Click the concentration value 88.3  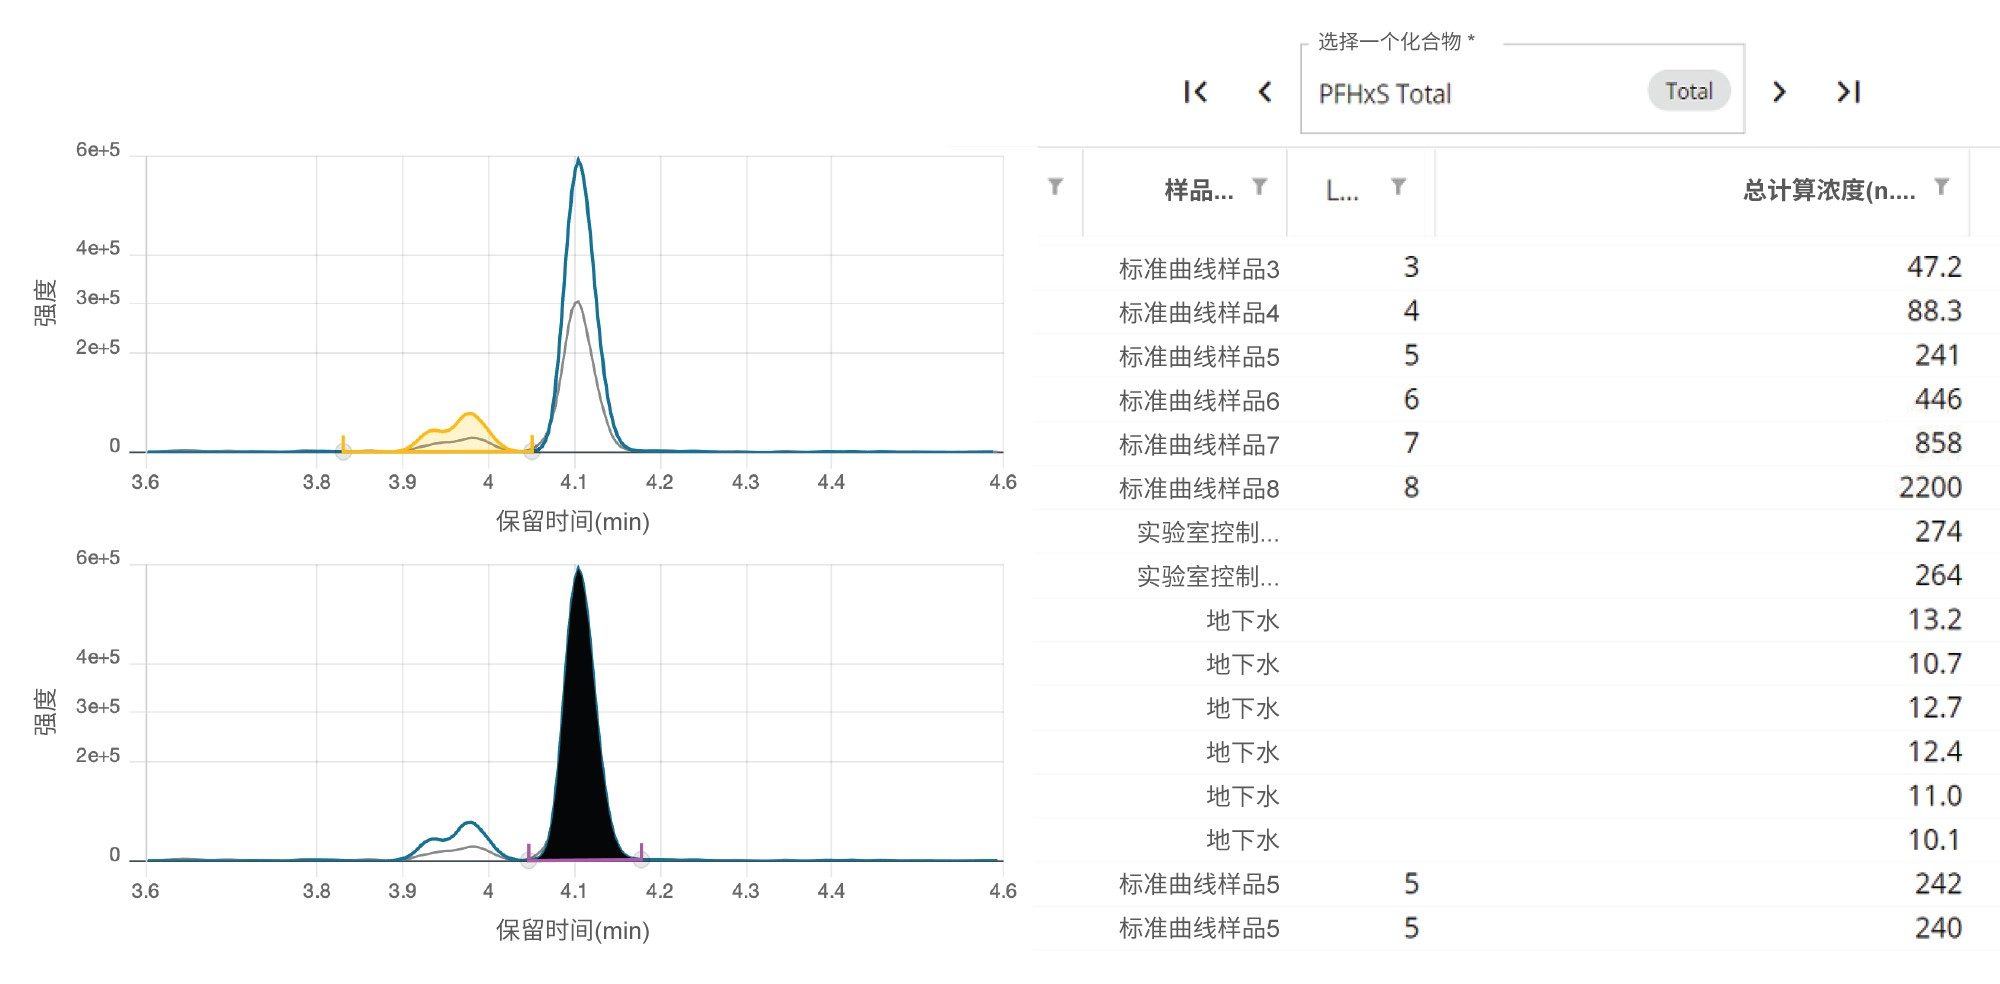(x=1934, y=311)
